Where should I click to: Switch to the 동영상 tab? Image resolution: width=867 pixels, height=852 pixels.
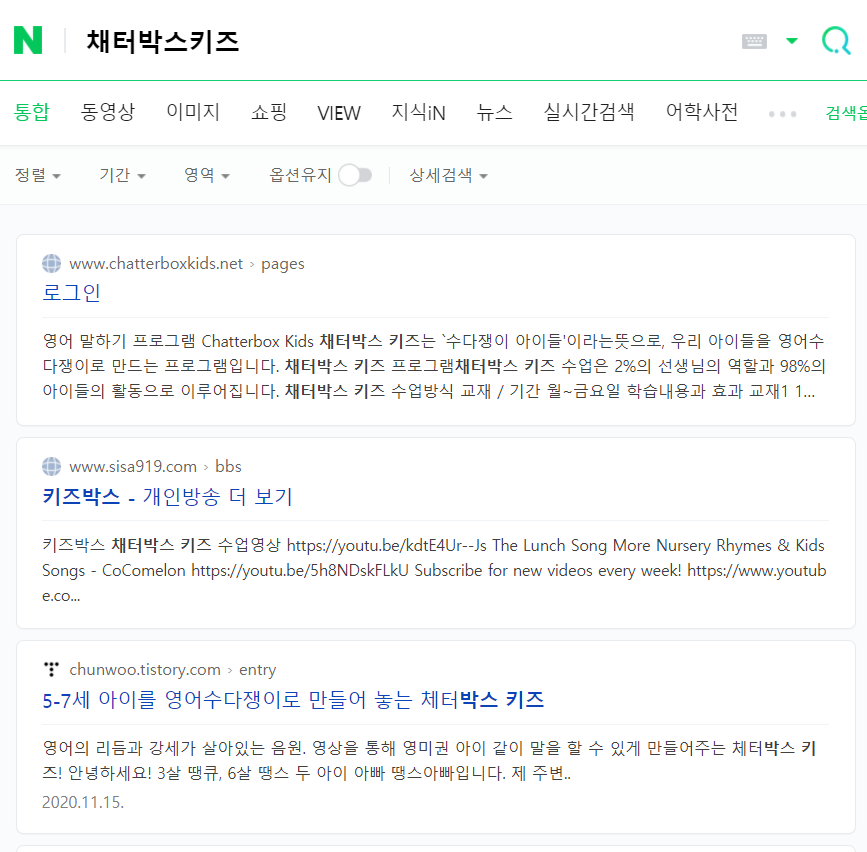coord(108,112)
